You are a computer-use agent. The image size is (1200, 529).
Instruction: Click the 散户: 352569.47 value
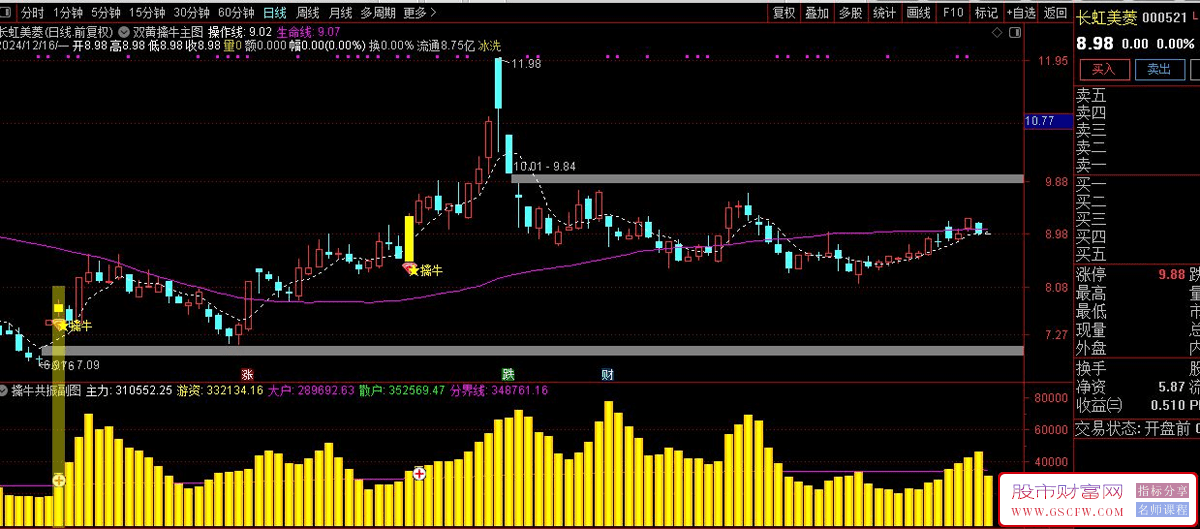403,390
